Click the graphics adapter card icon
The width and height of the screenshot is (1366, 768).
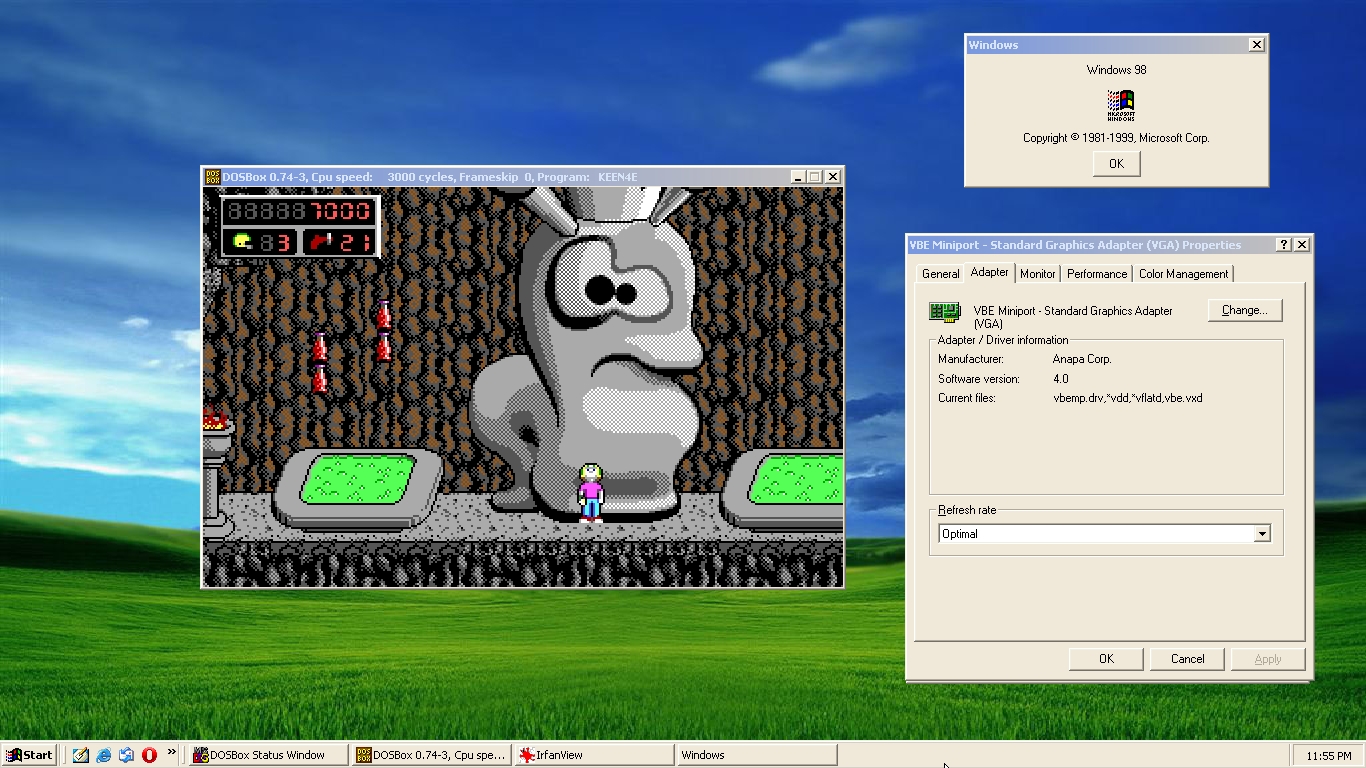[945, 312]
